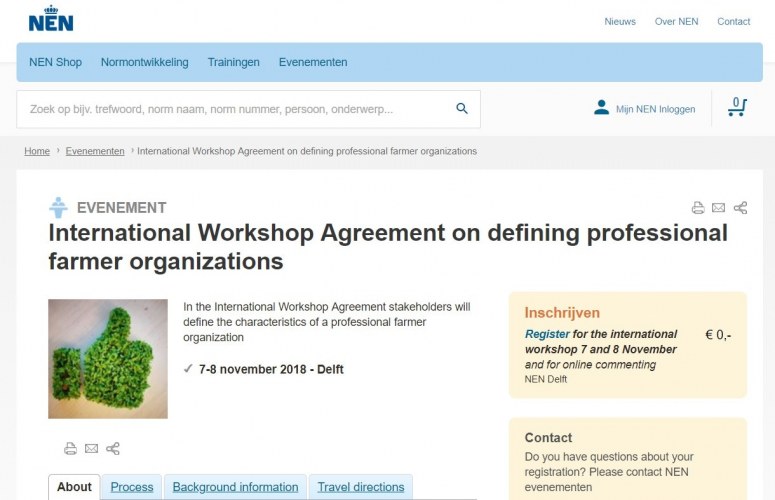This screenshot has height=500, width=775.
Task: Click the user profile icon beside Mijn NEN
Action: click(602, 108)
